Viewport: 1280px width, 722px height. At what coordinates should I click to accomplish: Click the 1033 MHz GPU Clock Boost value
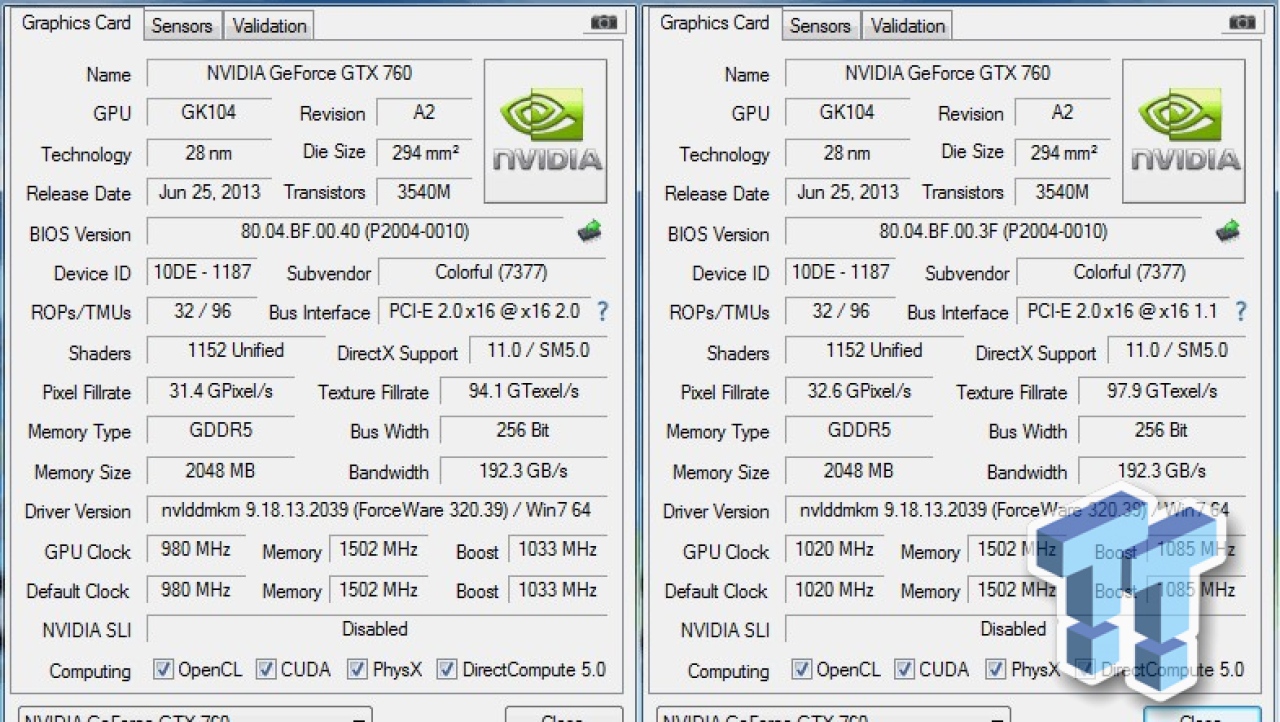557,549
